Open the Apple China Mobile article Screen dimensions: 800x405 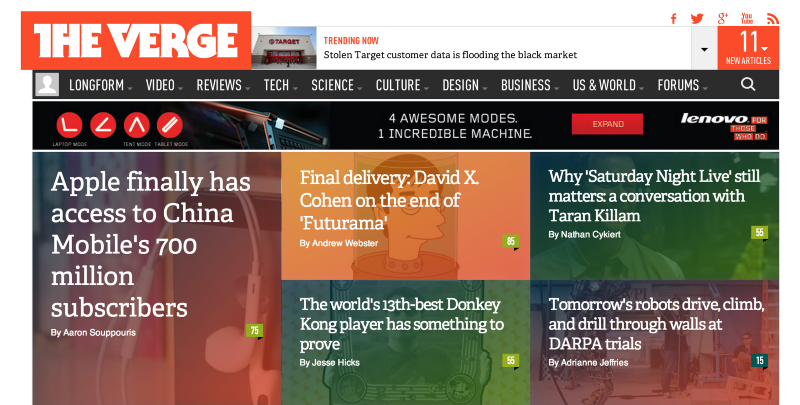pyautogui.click(x=150, y=244)
